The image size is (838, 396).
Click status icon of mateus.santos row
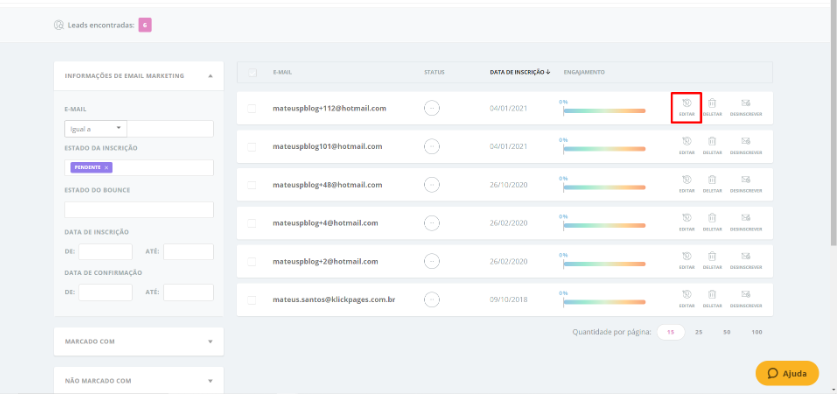[x=432, y=300]
